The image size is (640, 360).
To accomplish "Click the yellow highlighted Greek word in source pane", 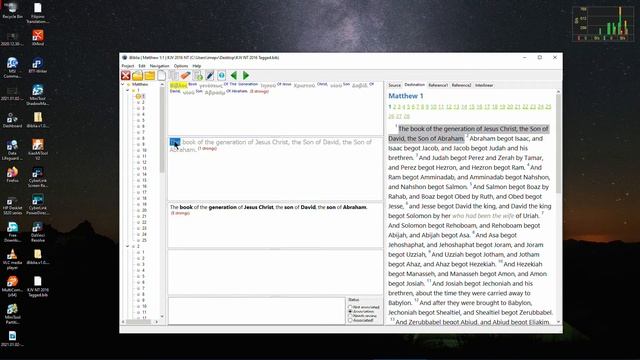I will 178,86.
